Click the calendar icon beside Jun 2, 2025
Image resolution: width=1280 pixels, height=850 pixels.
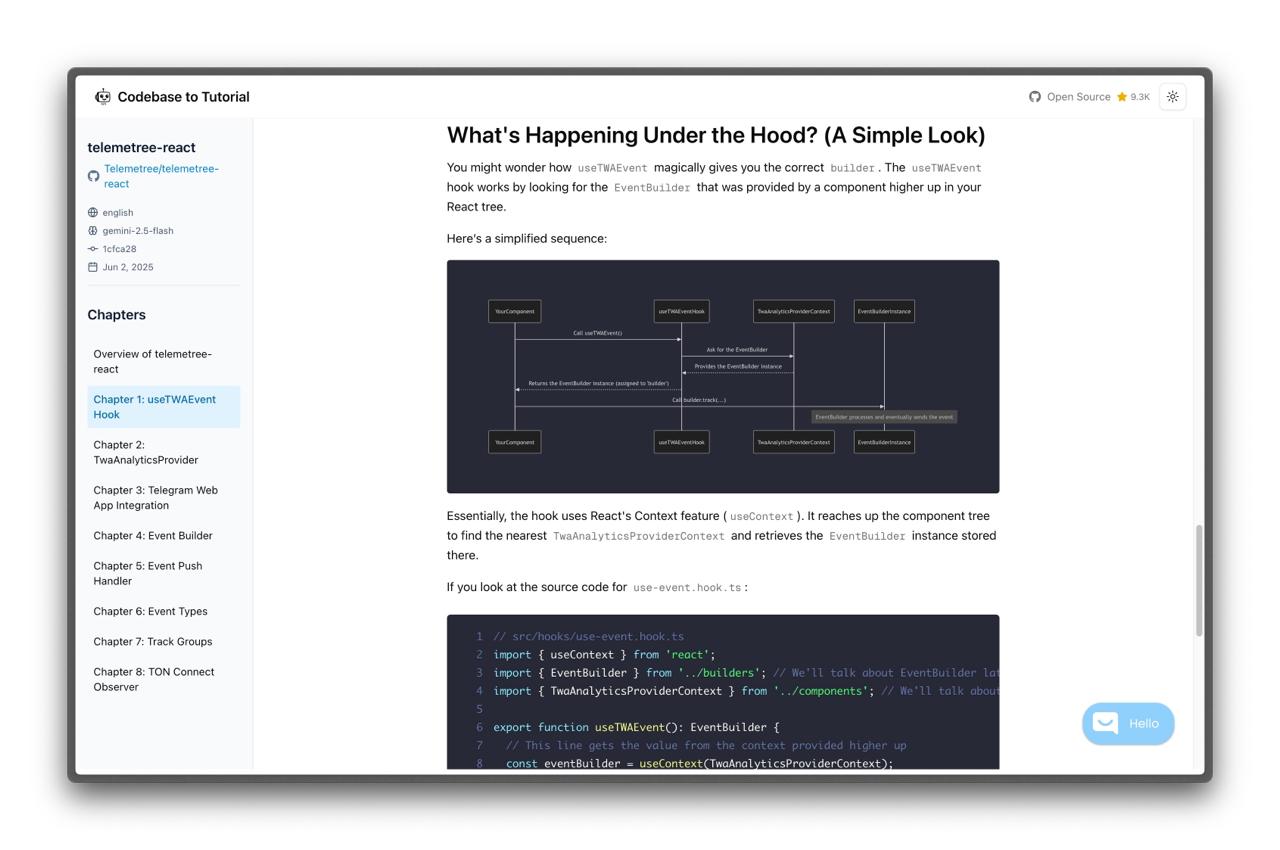(93, 267)
